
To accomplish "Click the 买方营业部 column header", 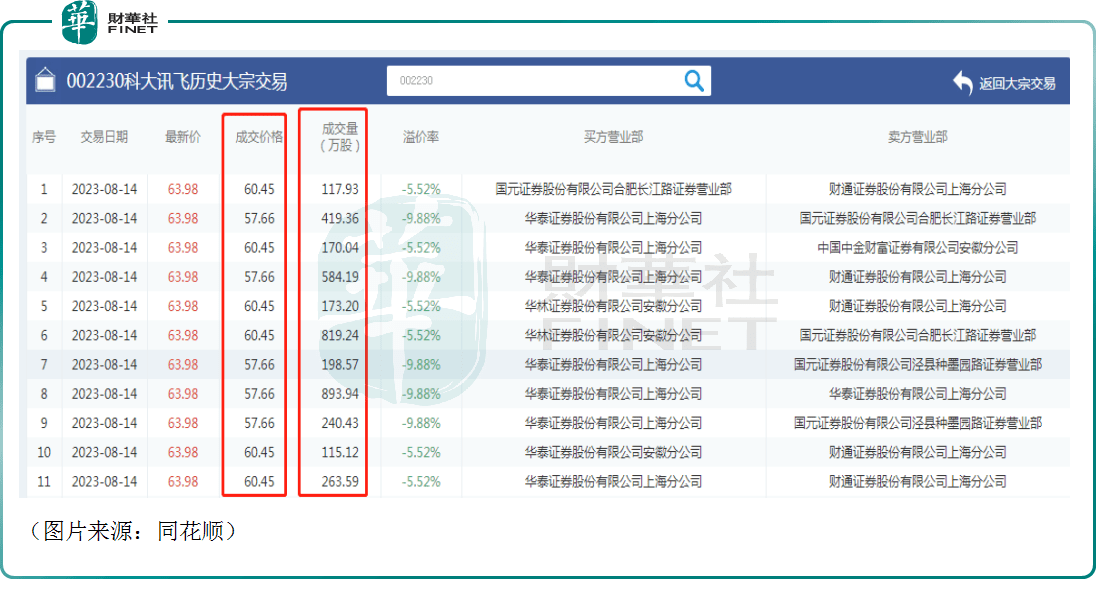I will click(613, 137).
